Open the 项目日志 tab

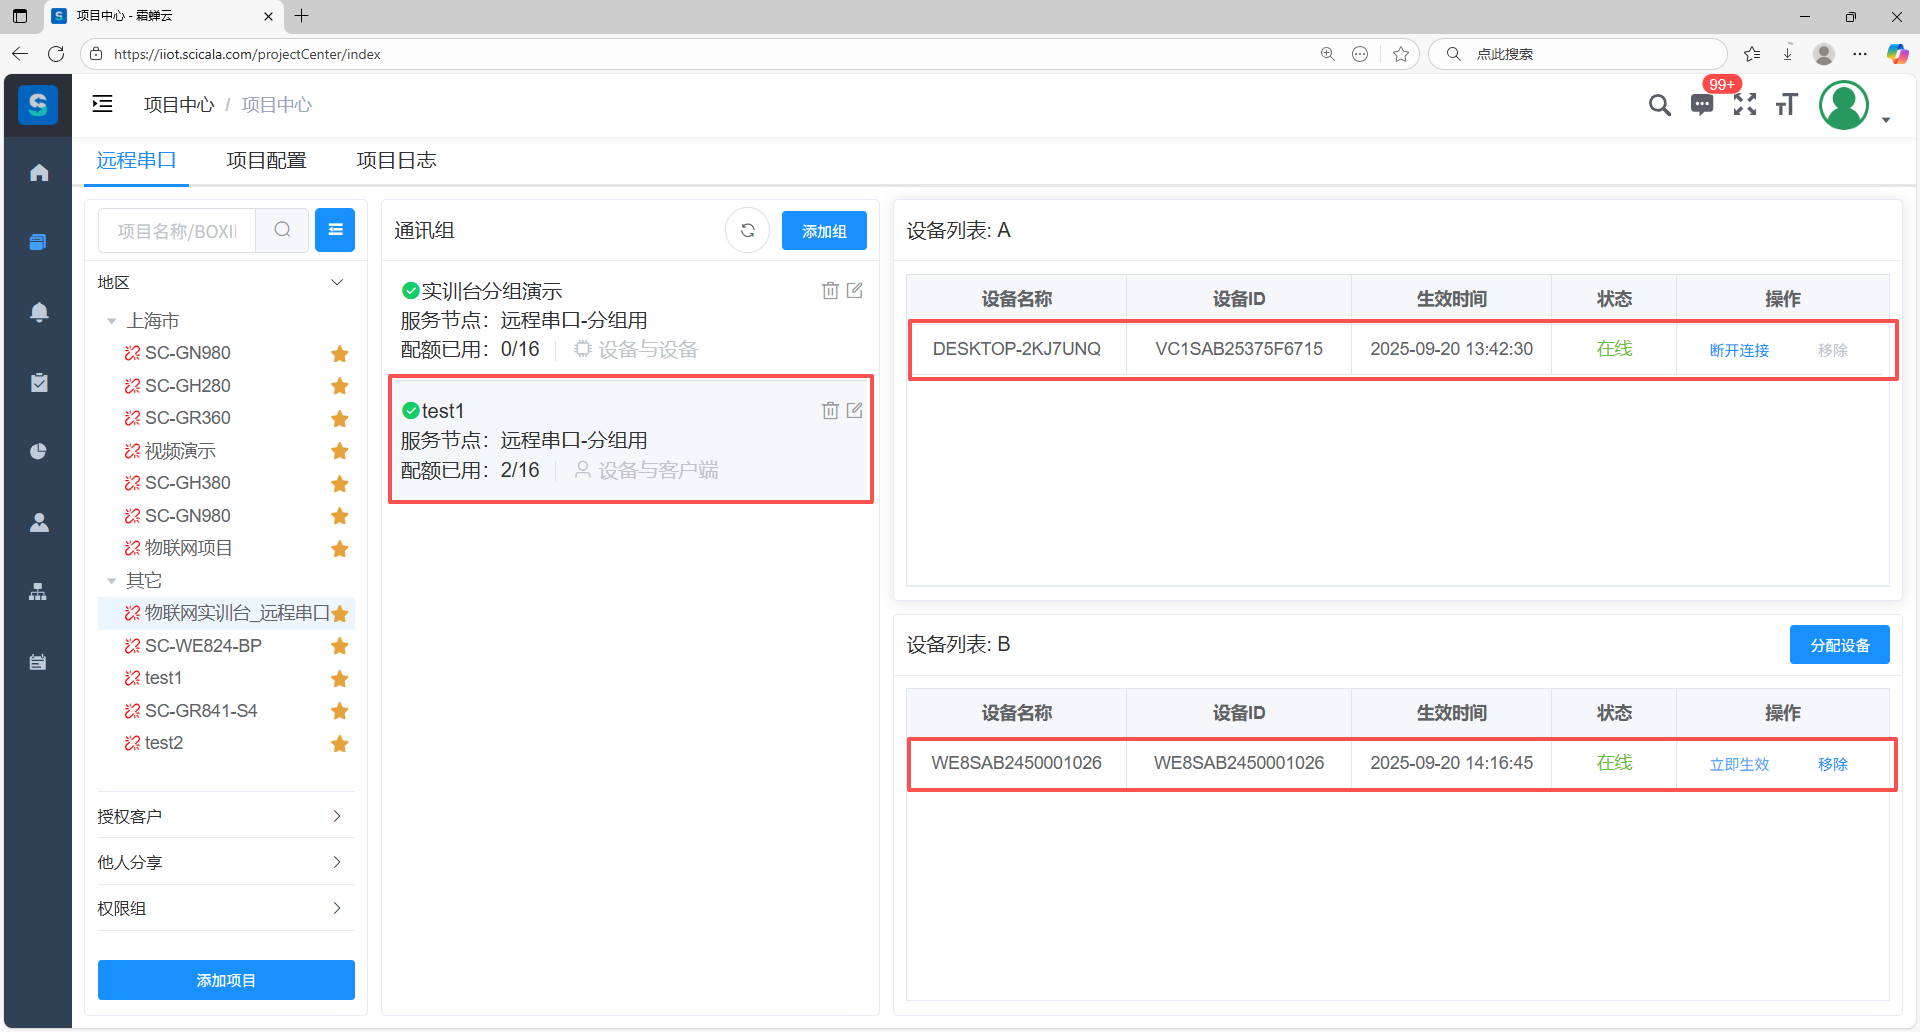[396, 160]
